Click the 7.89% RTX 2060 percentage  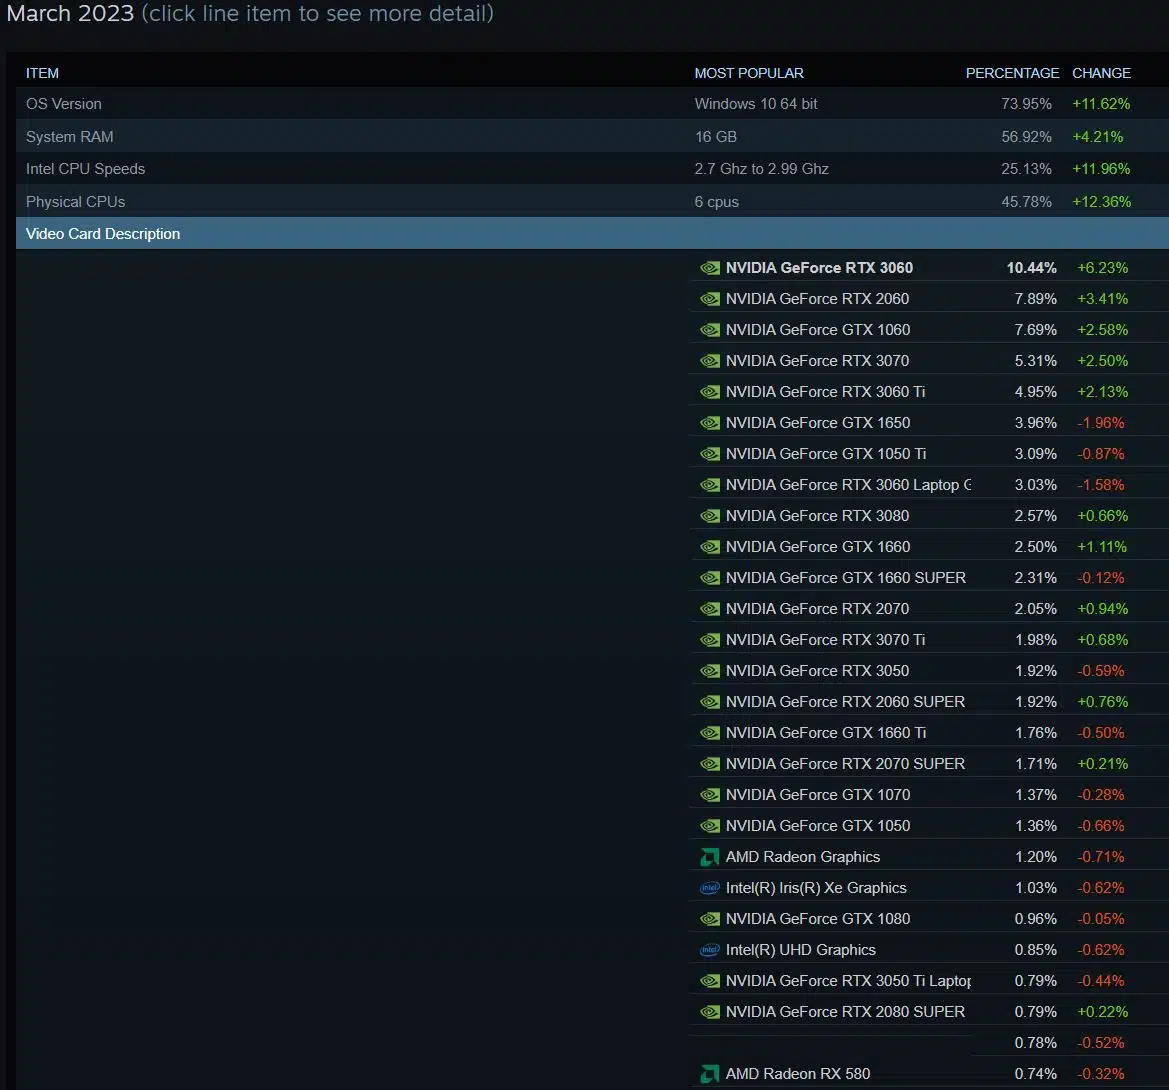point(1036,299)
